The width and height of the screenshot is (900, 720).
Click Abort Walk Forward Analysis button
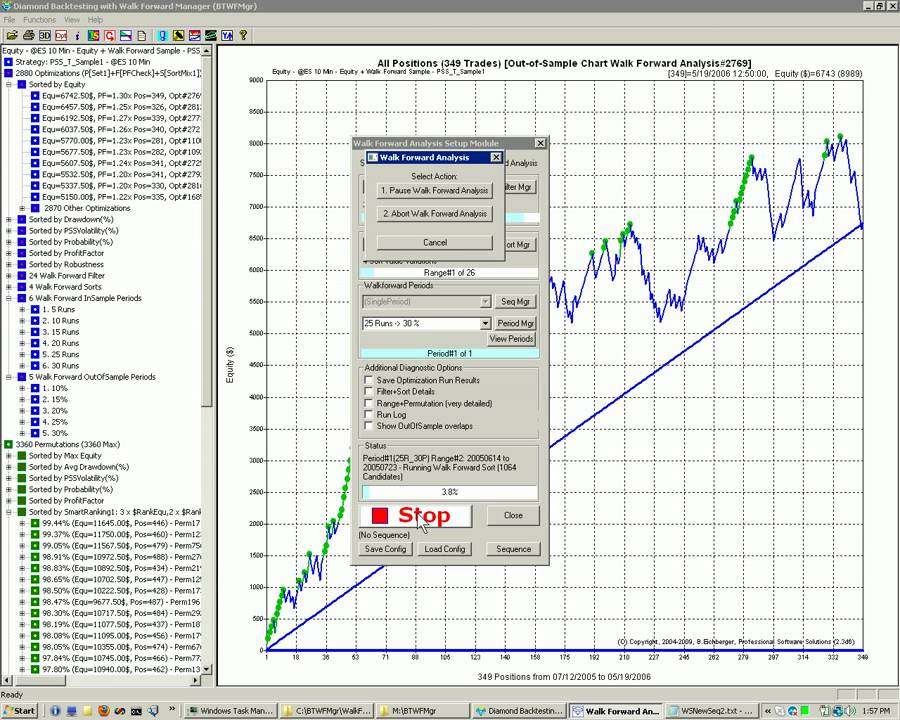tap(435, 214)
